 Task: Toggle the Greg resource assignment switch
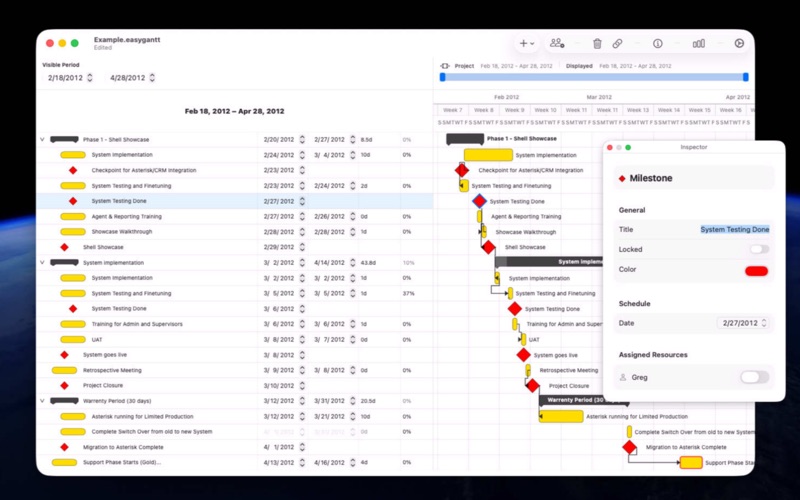click(x=755, y=378)
